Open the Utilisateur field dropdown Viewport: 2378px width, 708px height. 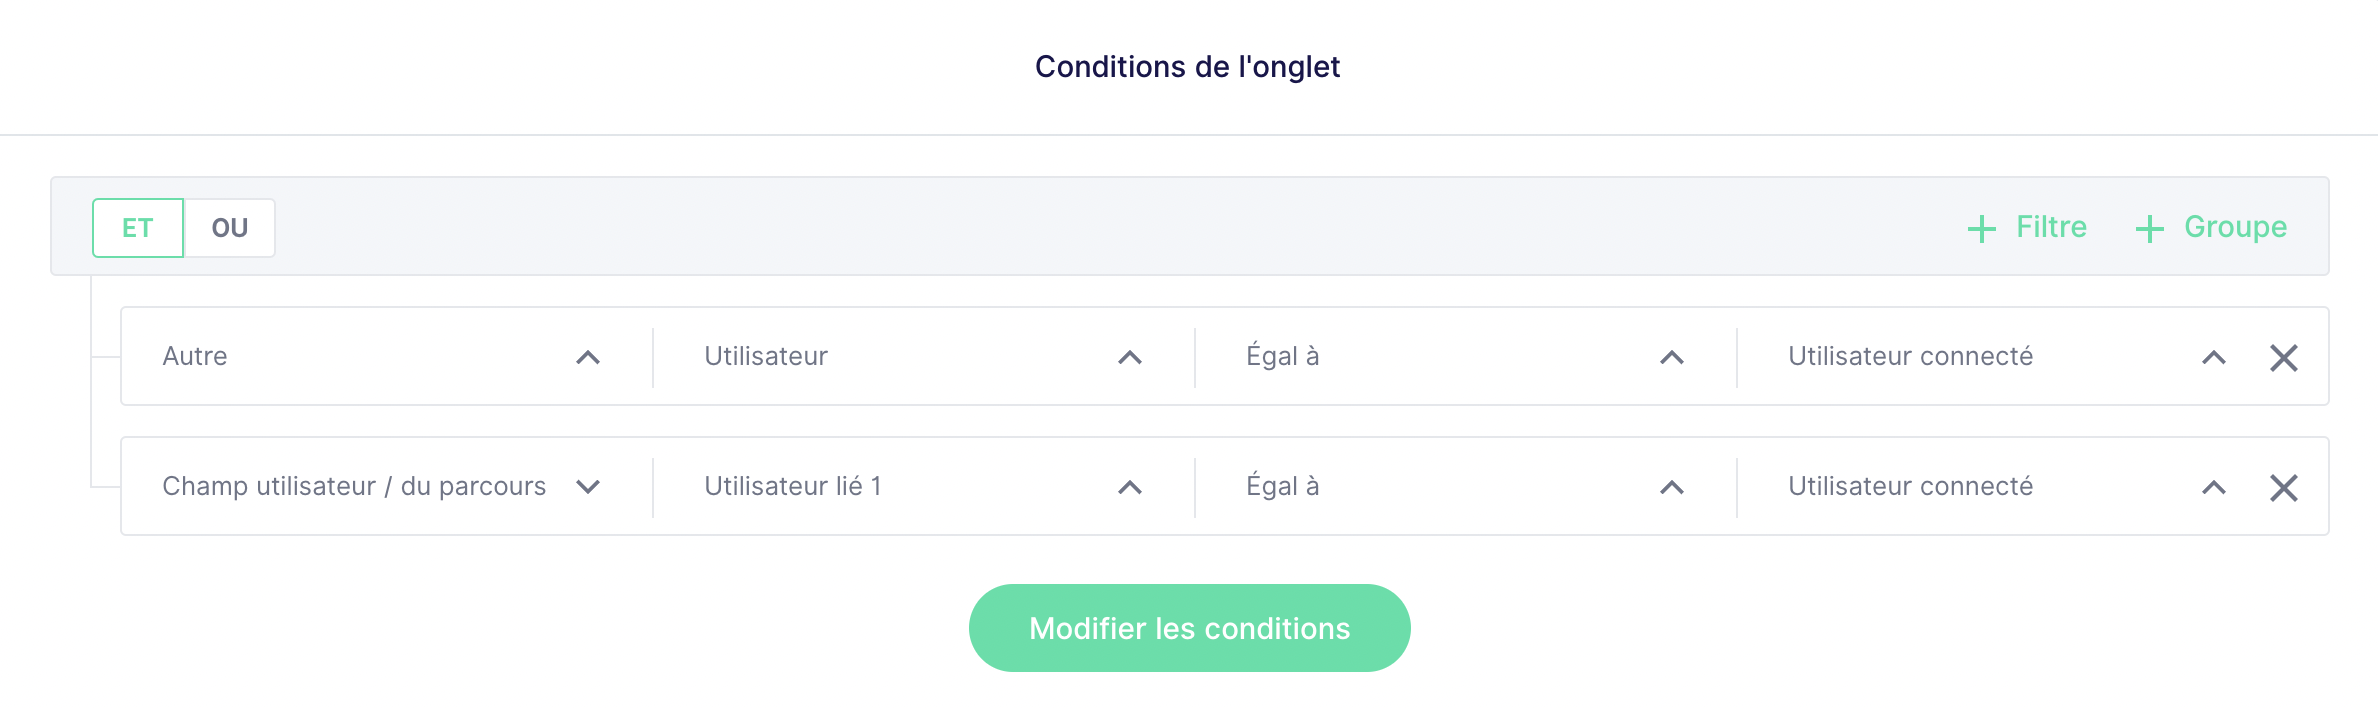point(924,357)
